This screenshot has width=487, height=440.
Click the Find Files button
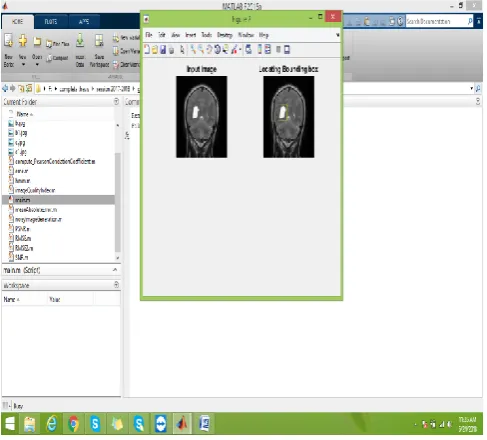pos(57,44)
